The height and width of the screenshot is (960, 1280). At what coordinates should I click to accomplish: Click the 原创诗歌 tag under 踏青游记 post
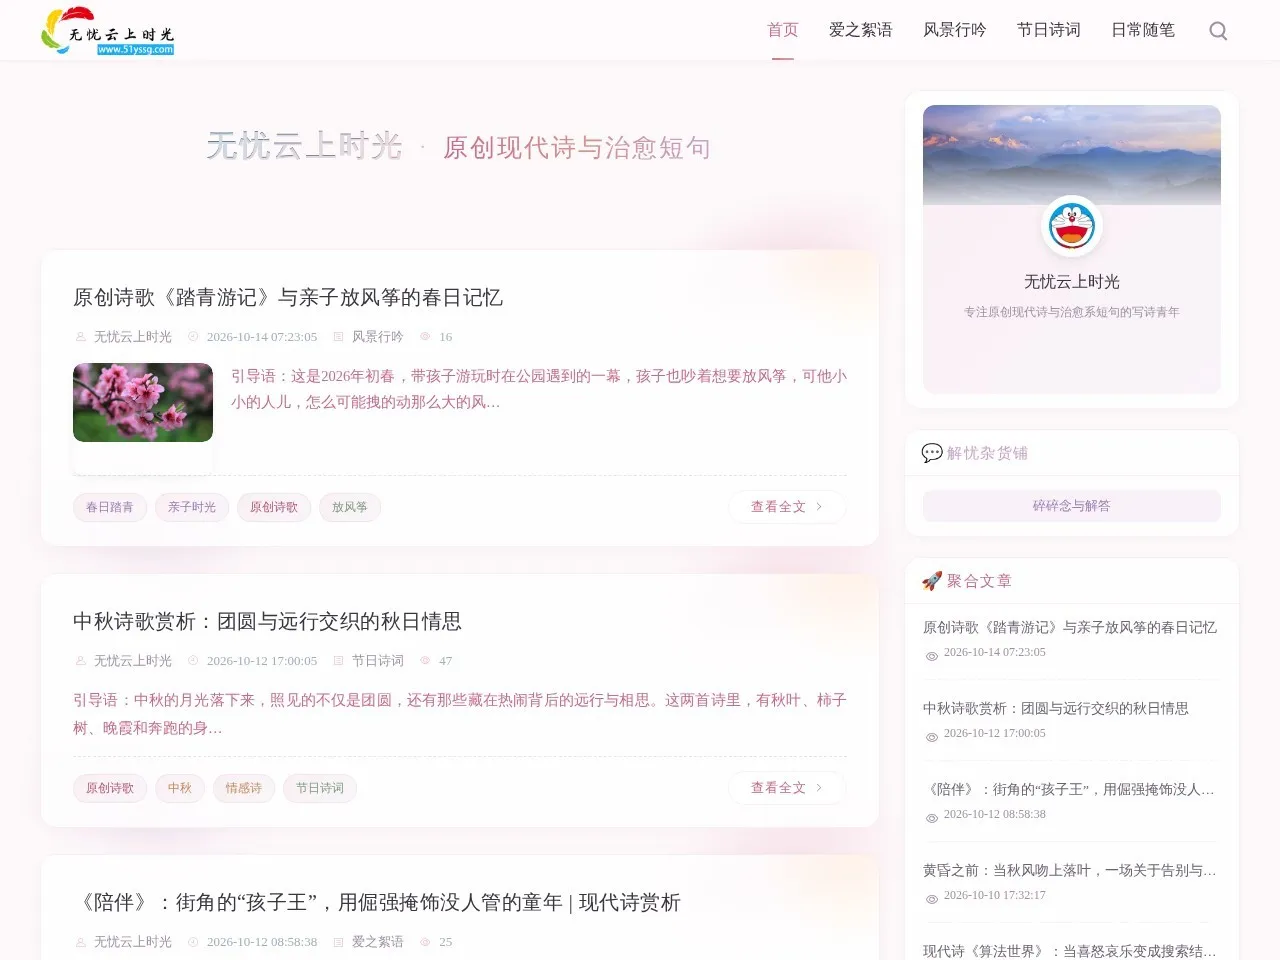[274, 507]
